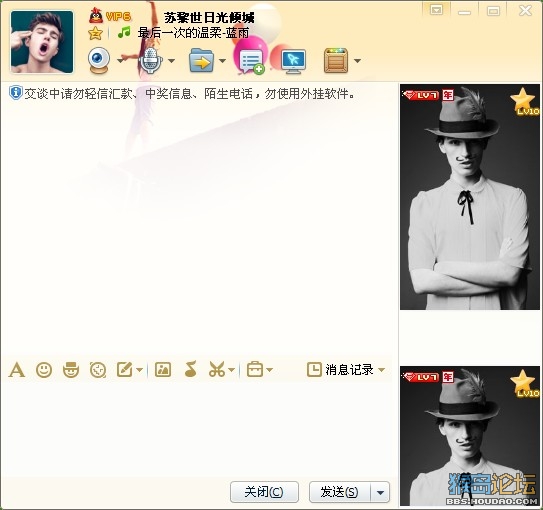Viewport: 543px width, 510px height.
Task: Open the applications crate icon
Action: coord(336,61)
